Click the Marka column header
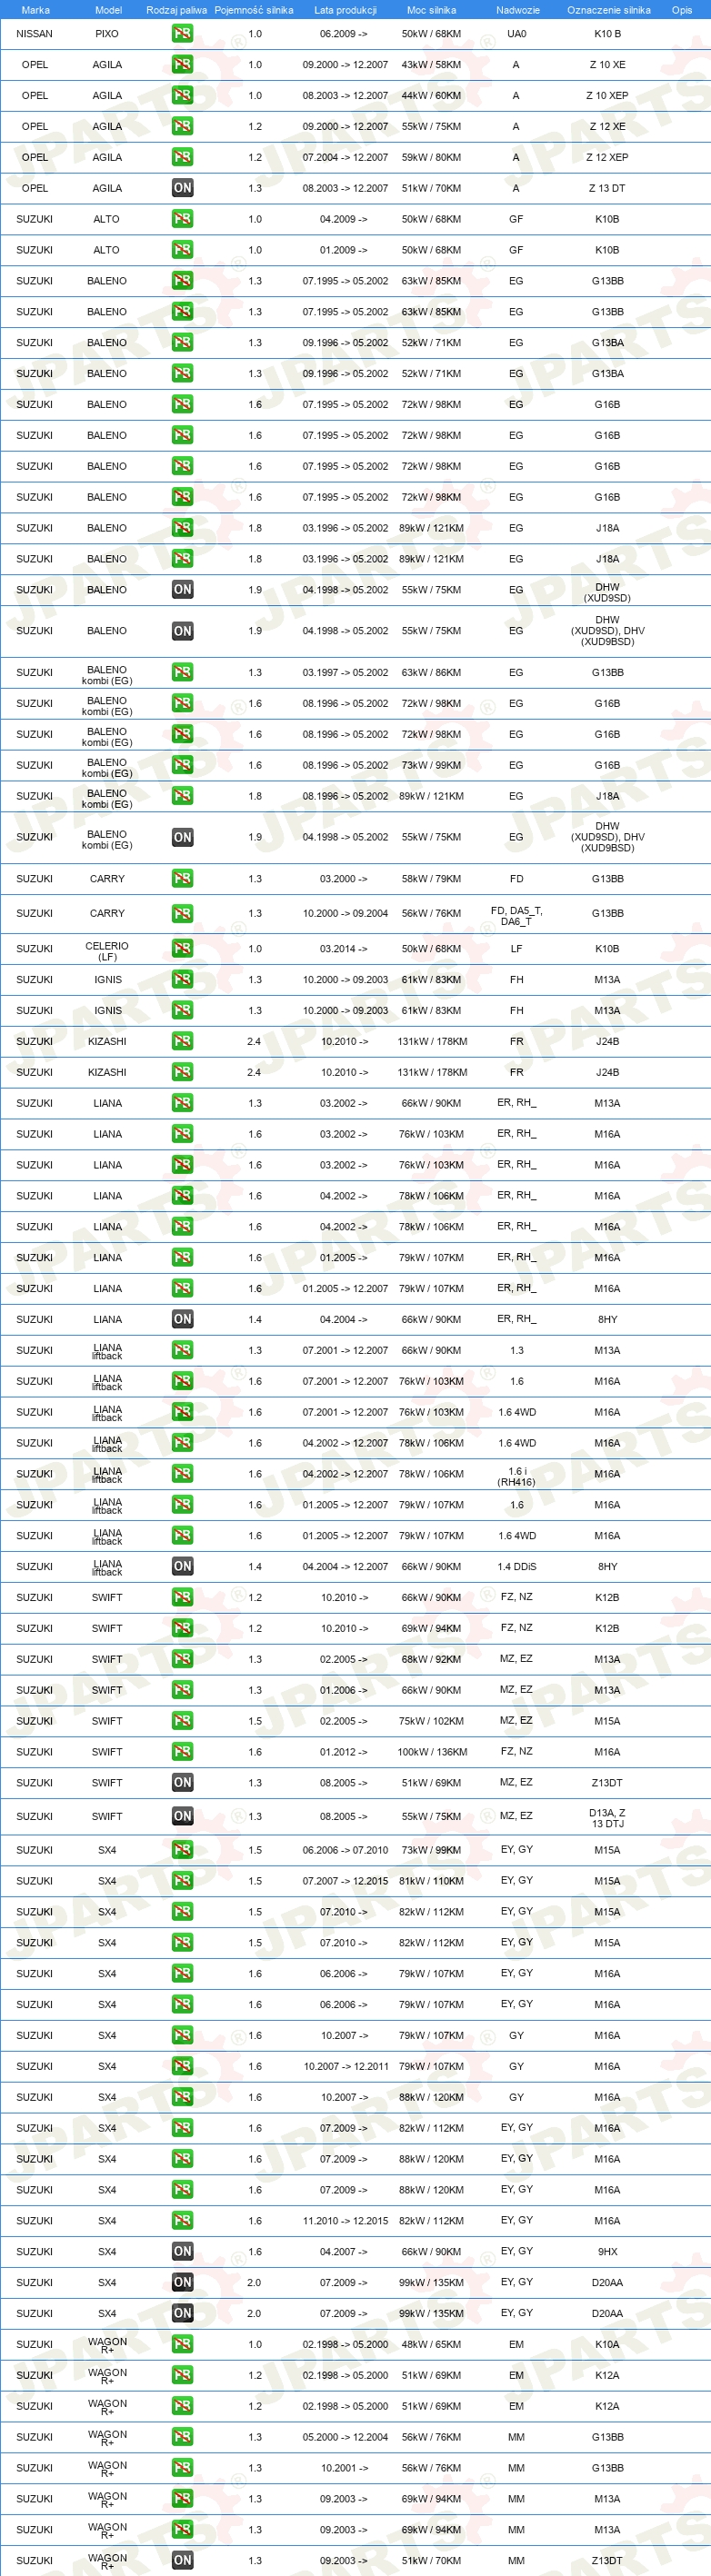This screenshot has width=711, height=2576. (x=35, y=10)
